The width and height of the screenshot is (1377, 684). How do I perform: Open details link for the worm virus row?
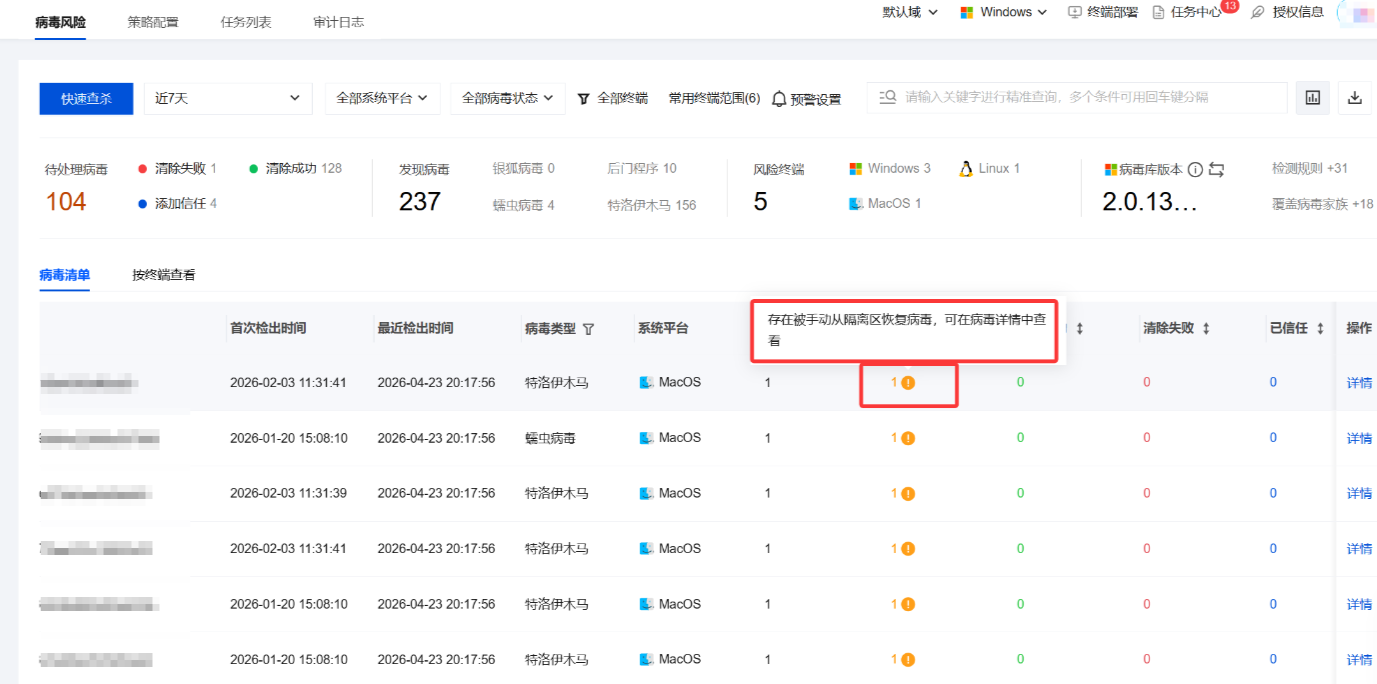coord(1359,438)
